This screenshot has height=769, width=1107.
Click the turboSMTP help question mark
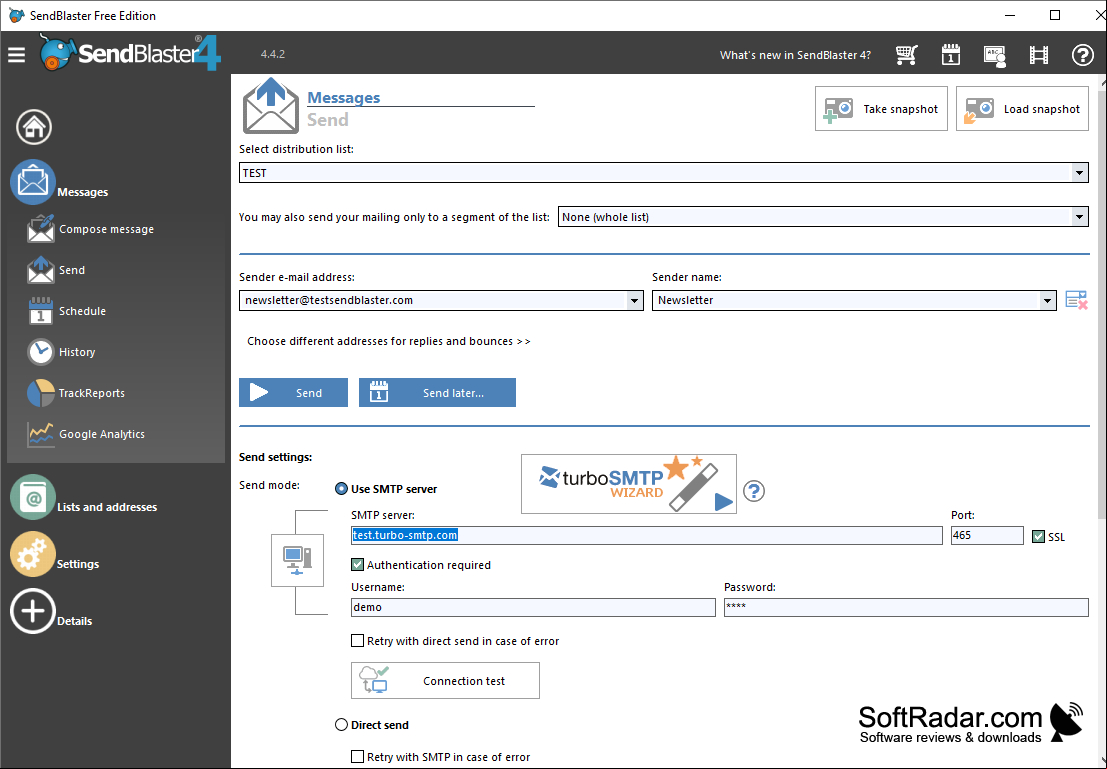[x=754, y=491]
